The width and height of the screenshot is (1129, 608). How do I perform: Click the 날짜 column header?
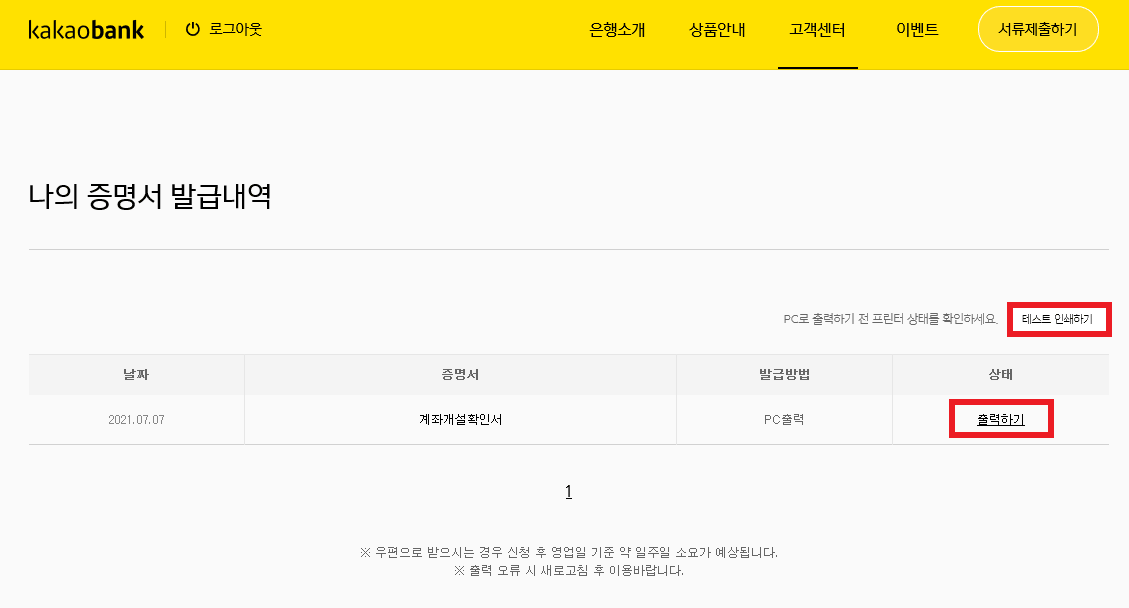[x=136, y=375]
